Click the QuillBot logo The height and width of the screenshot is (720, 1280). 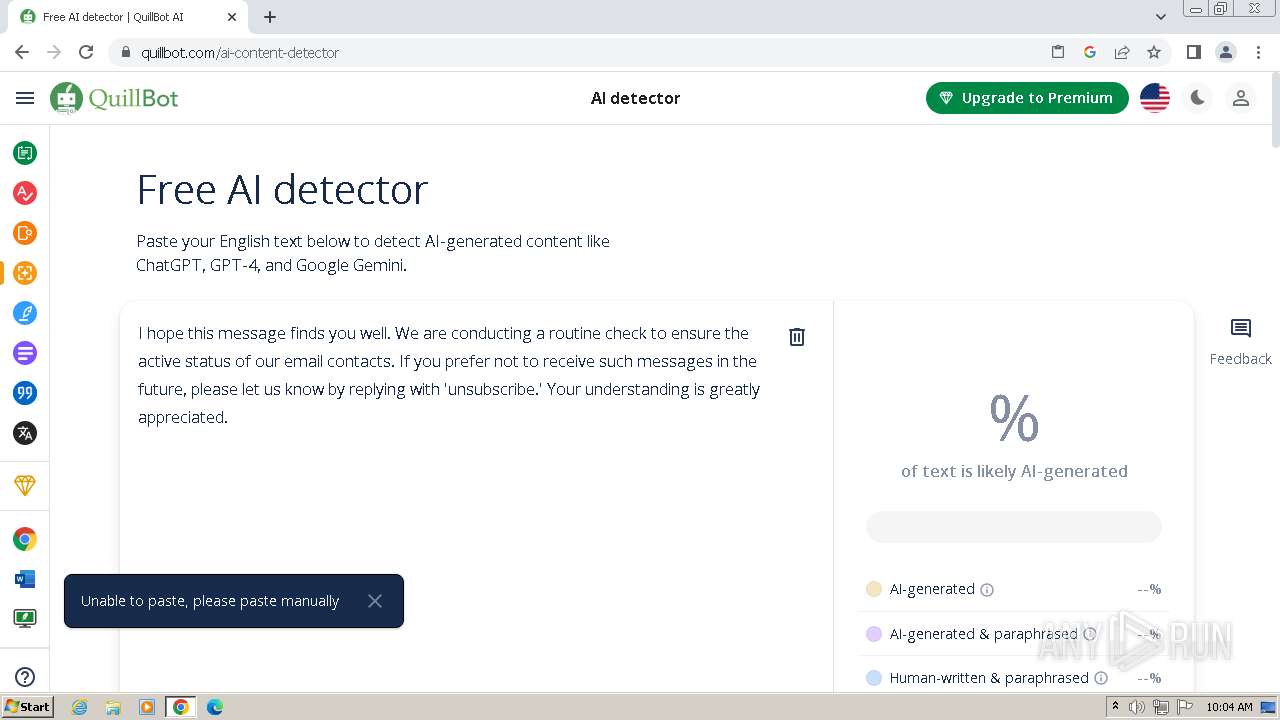coord(114,98)
